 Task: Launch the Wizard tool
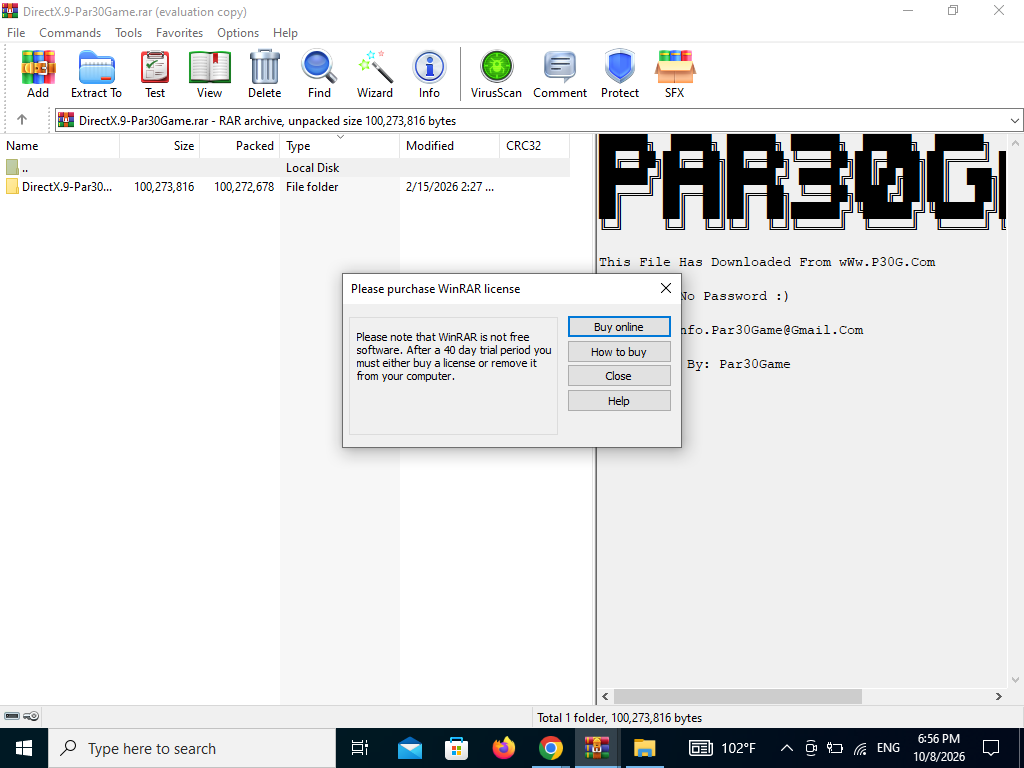click(x=375, y=74)
